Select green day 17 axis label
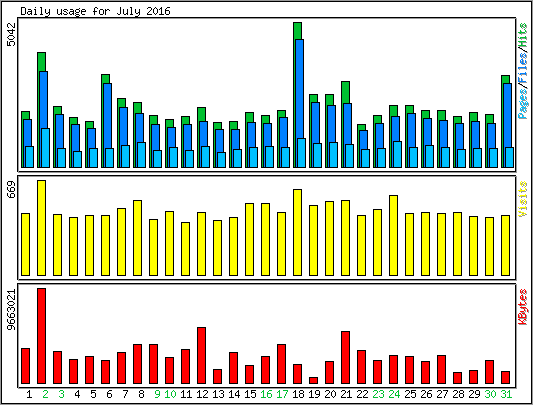This screenshot has width=533, height=405. coord(282,394)
